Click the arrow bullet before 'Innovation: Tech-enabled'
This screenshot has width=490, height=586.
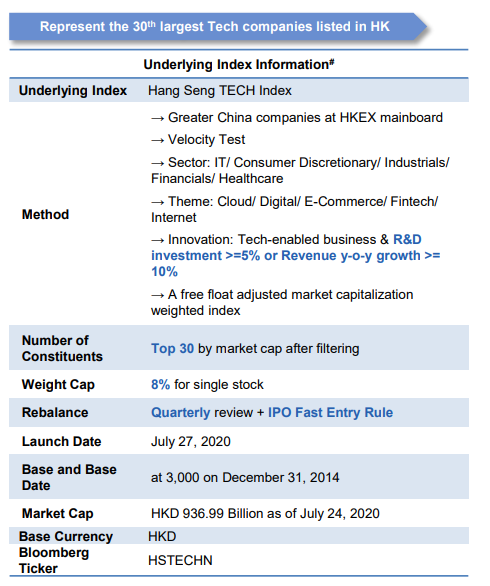coord(158,241)
